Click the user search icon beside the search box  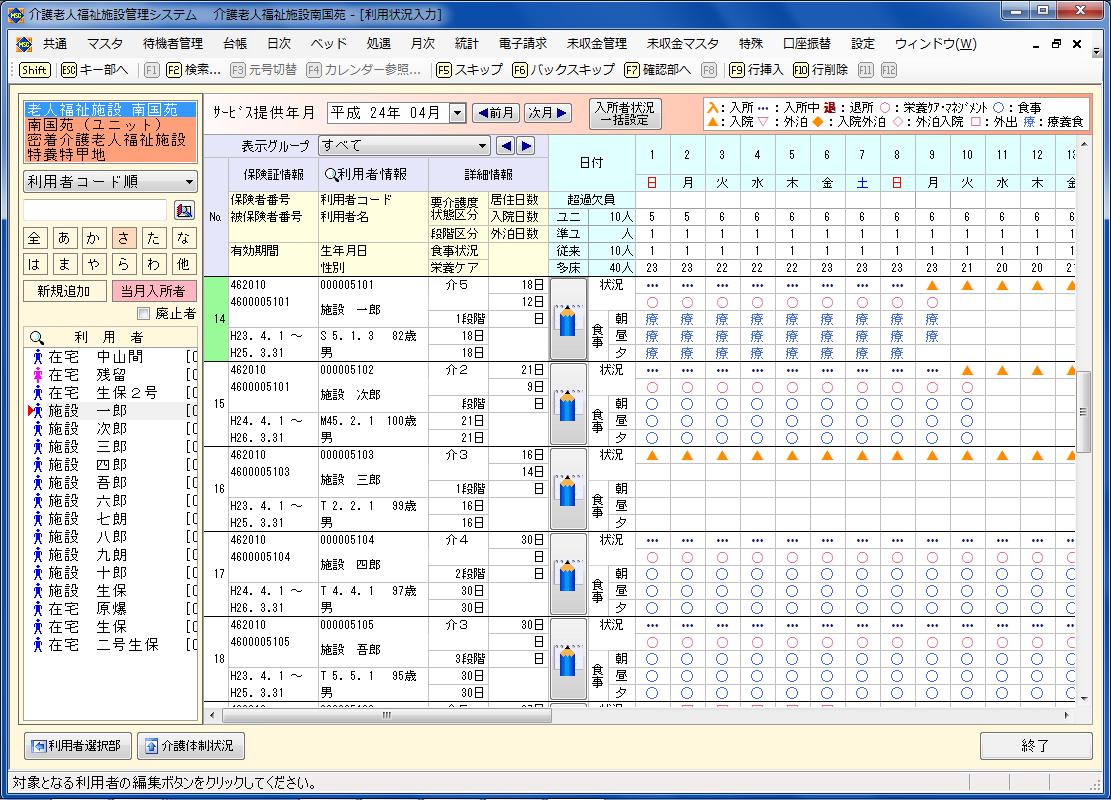tap(183, 210)
